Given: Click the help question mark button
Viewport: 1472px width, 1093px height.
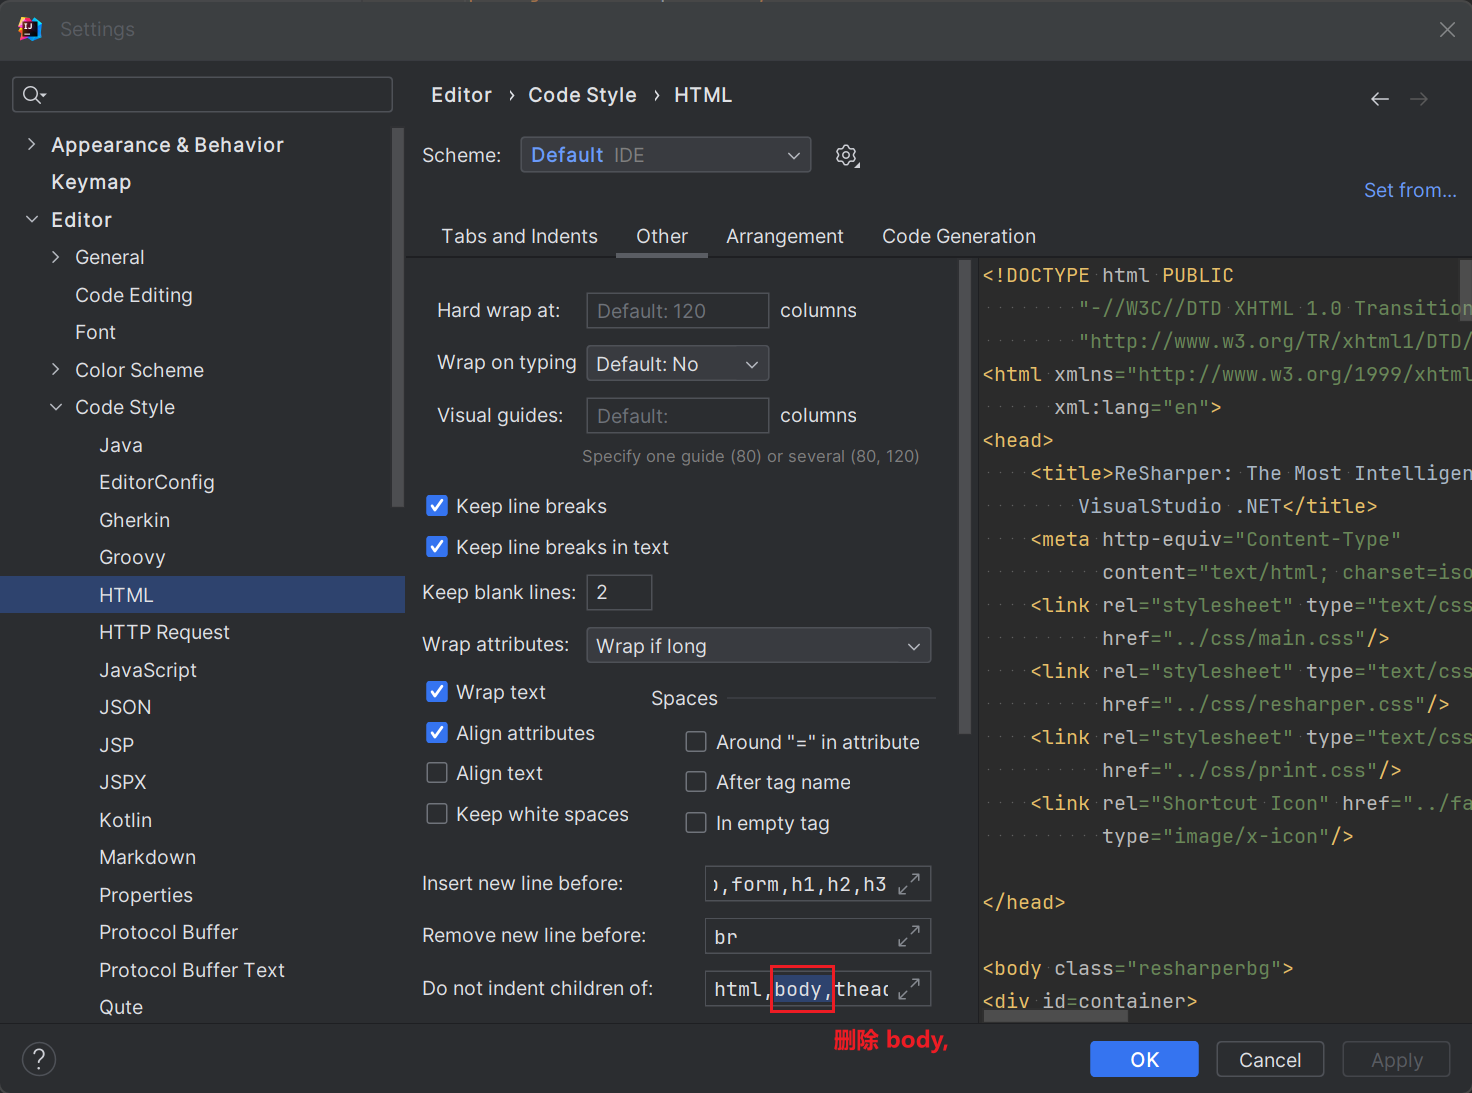Looking at the screenshot, I should (39, 1059).
